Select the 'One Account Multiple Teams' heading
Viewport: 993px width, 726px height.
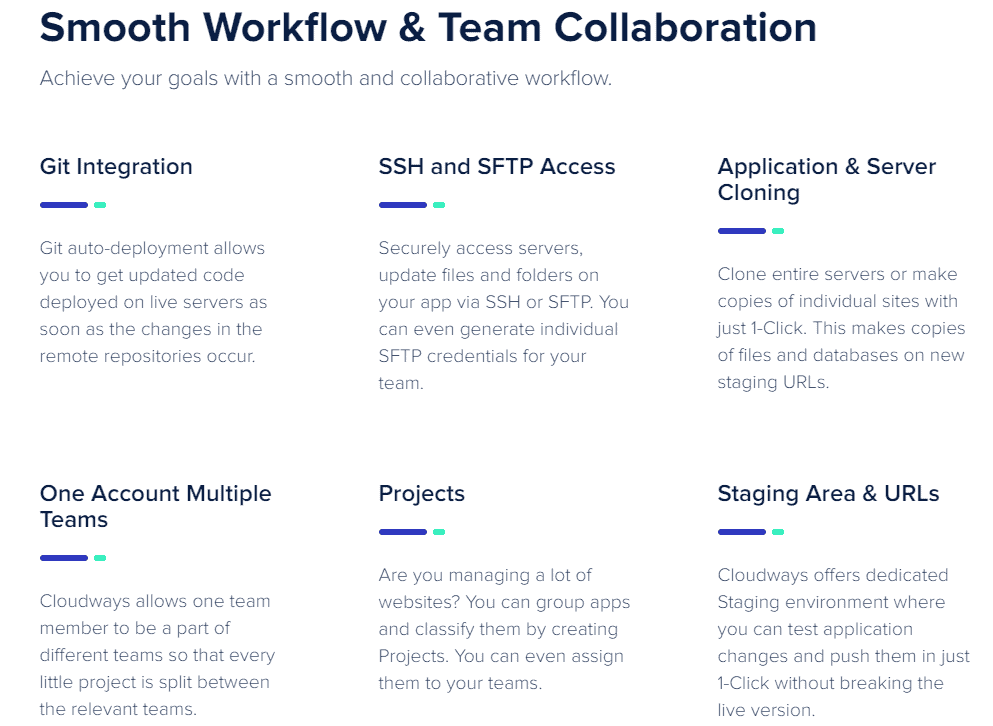[155, 506]
